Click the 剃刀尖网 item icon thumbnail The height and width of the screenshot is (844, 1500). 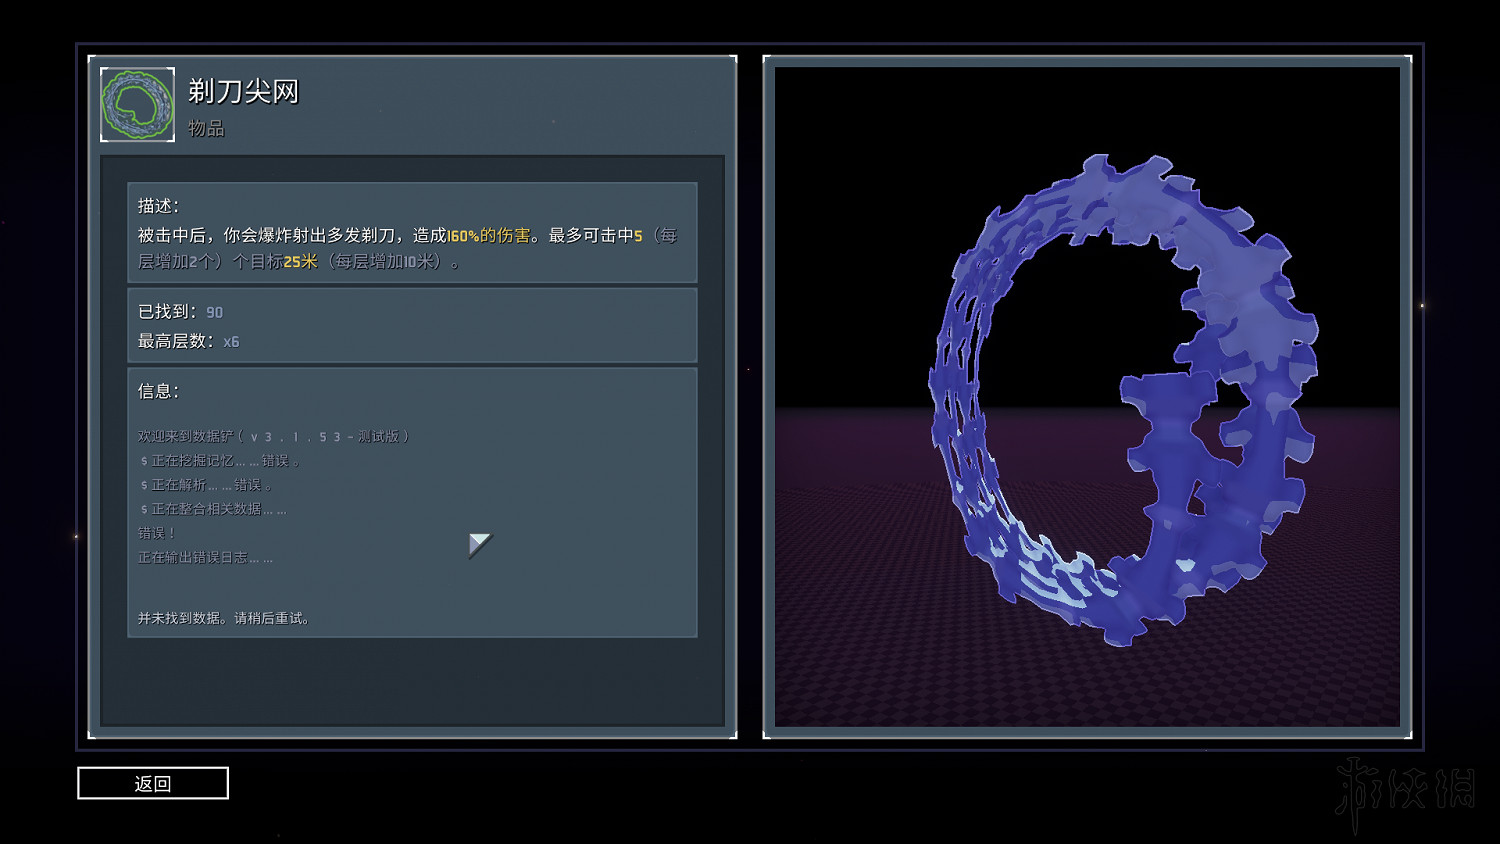pyautogui.click(x=137, y=105)
